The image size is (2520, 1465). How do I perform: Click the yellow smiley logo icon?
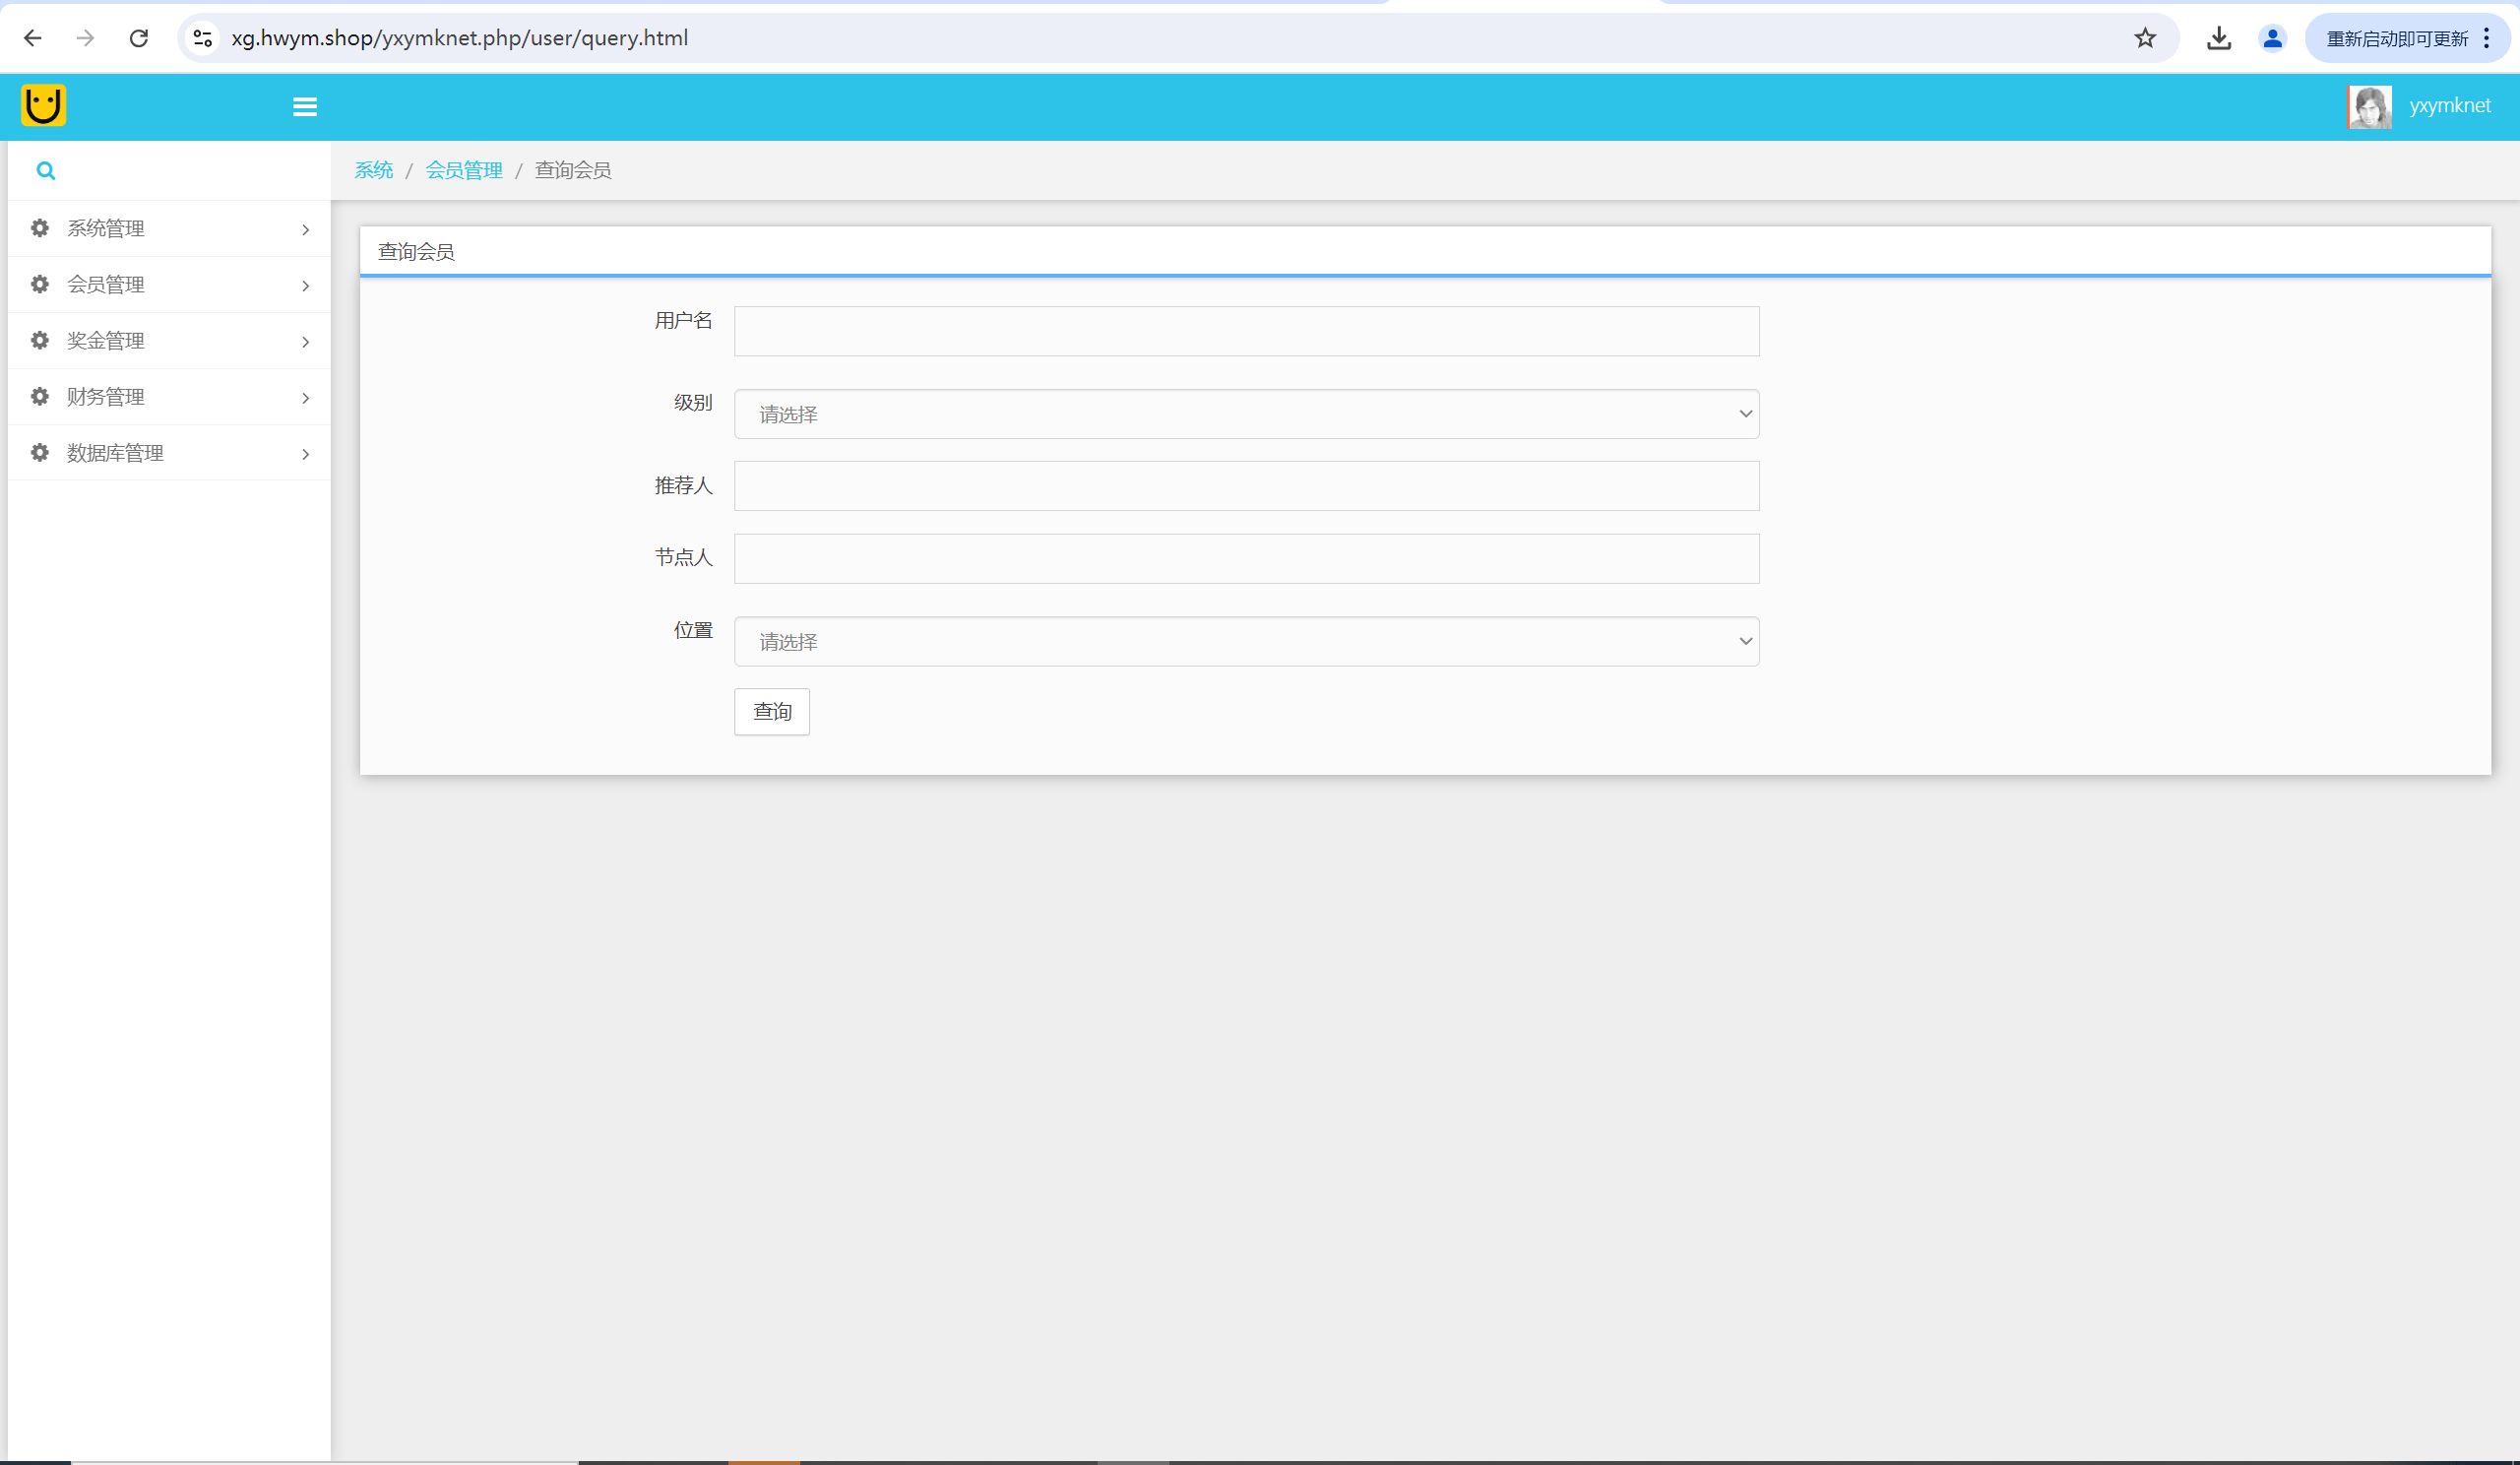tap(43, 105)
